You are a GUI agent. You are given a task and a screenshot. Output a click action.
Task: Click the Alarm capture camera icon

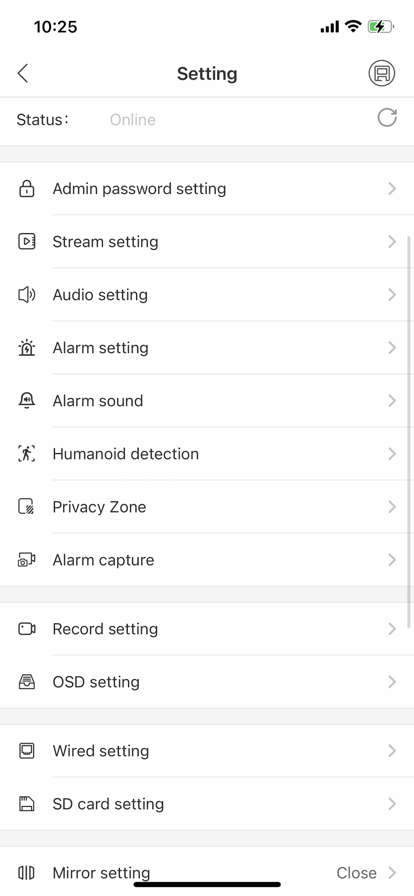tap(26, 560)
